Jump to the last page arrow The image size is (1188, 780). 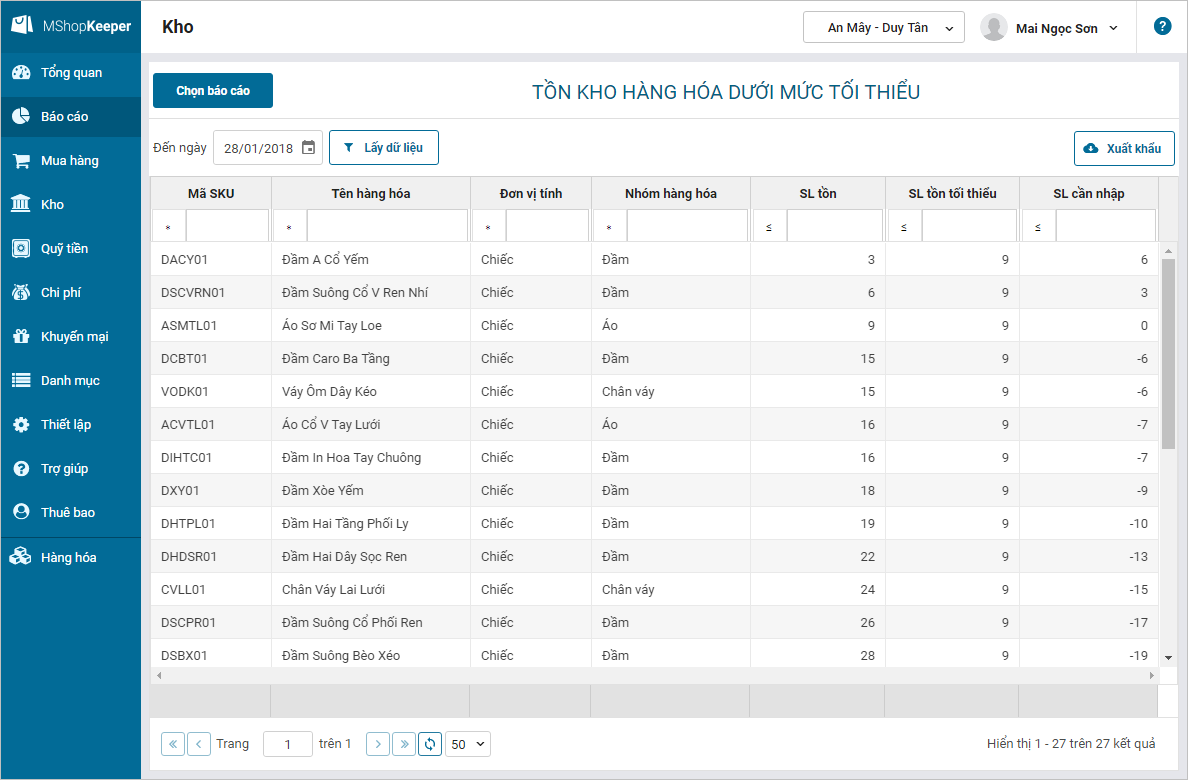click(x=404, y=744)
